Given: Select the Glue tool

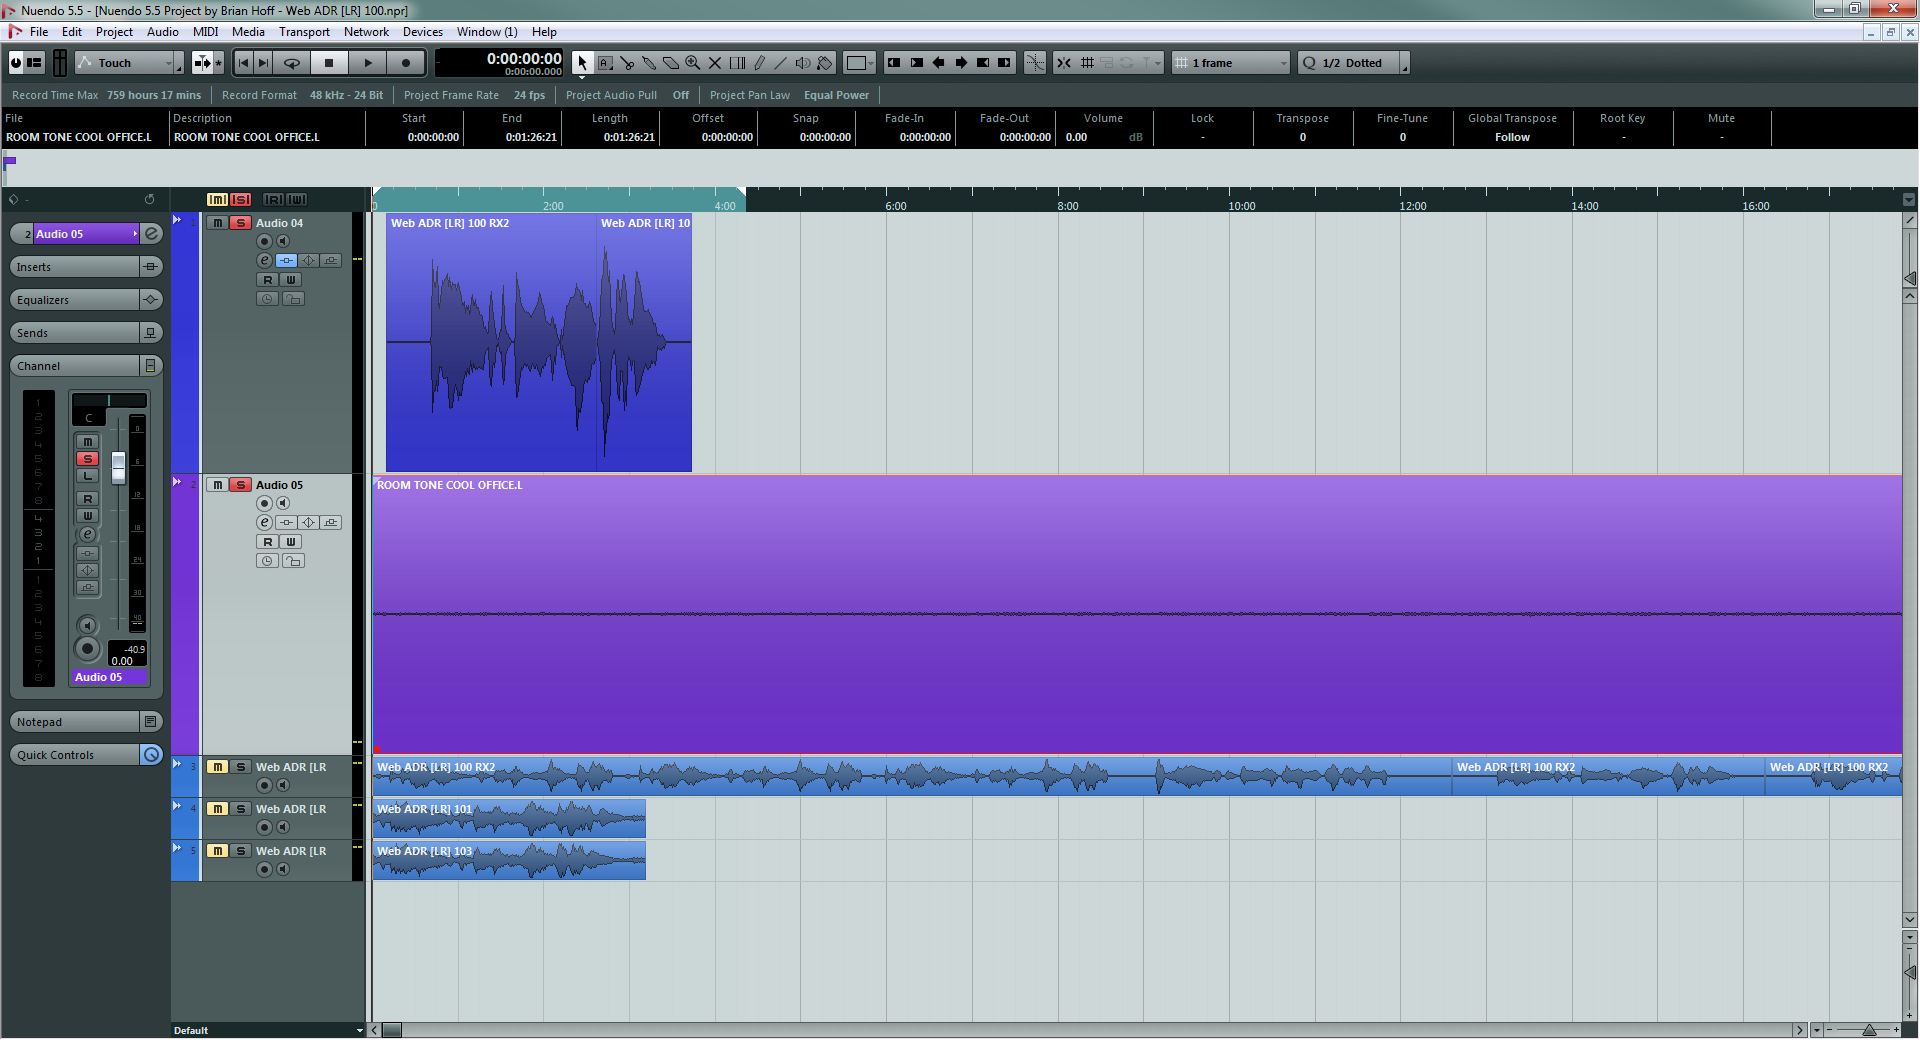Looking at the screenshot, I should 649,63.
